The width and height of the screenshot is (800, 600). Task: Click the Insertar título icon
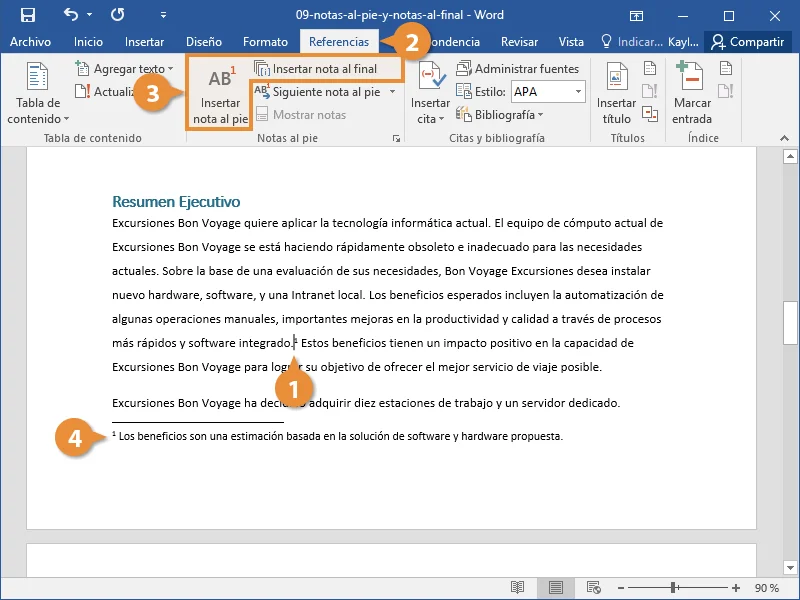pyautogui.click(x=616, y=93)
